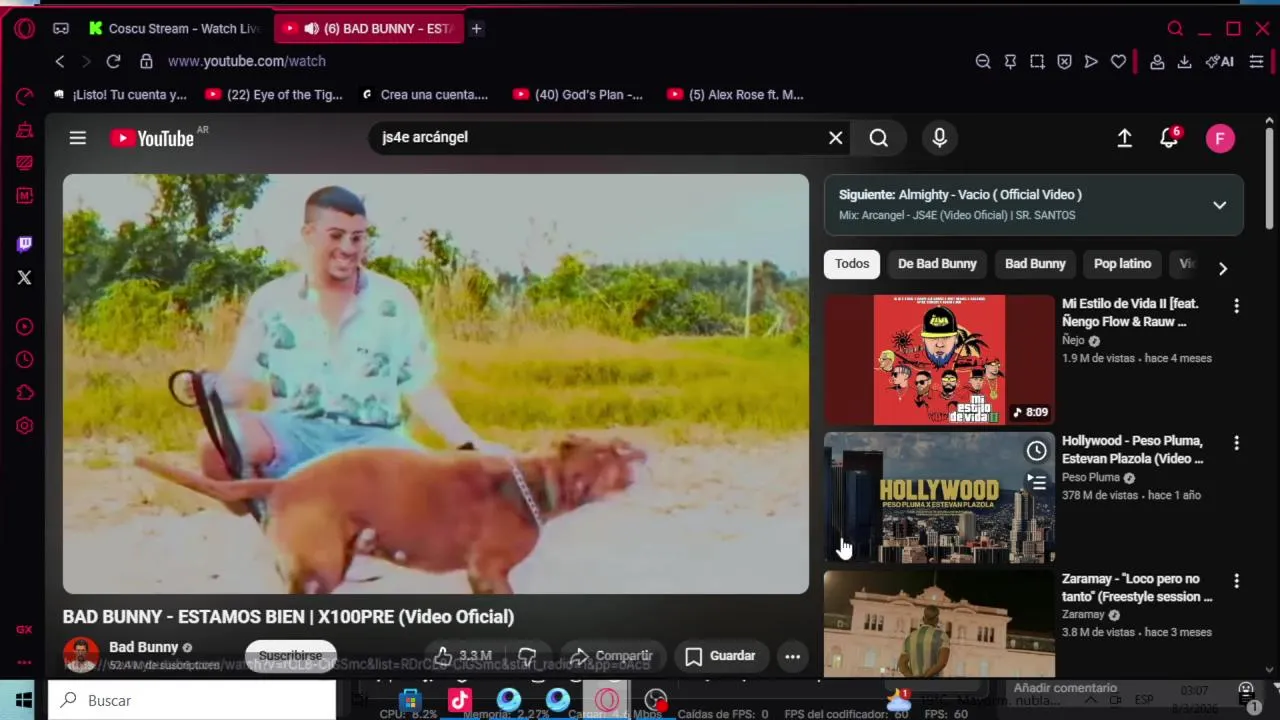Open the YouTube hamburger guide menu
Screen dimensions: 1280x720
(x=78, y=138)
